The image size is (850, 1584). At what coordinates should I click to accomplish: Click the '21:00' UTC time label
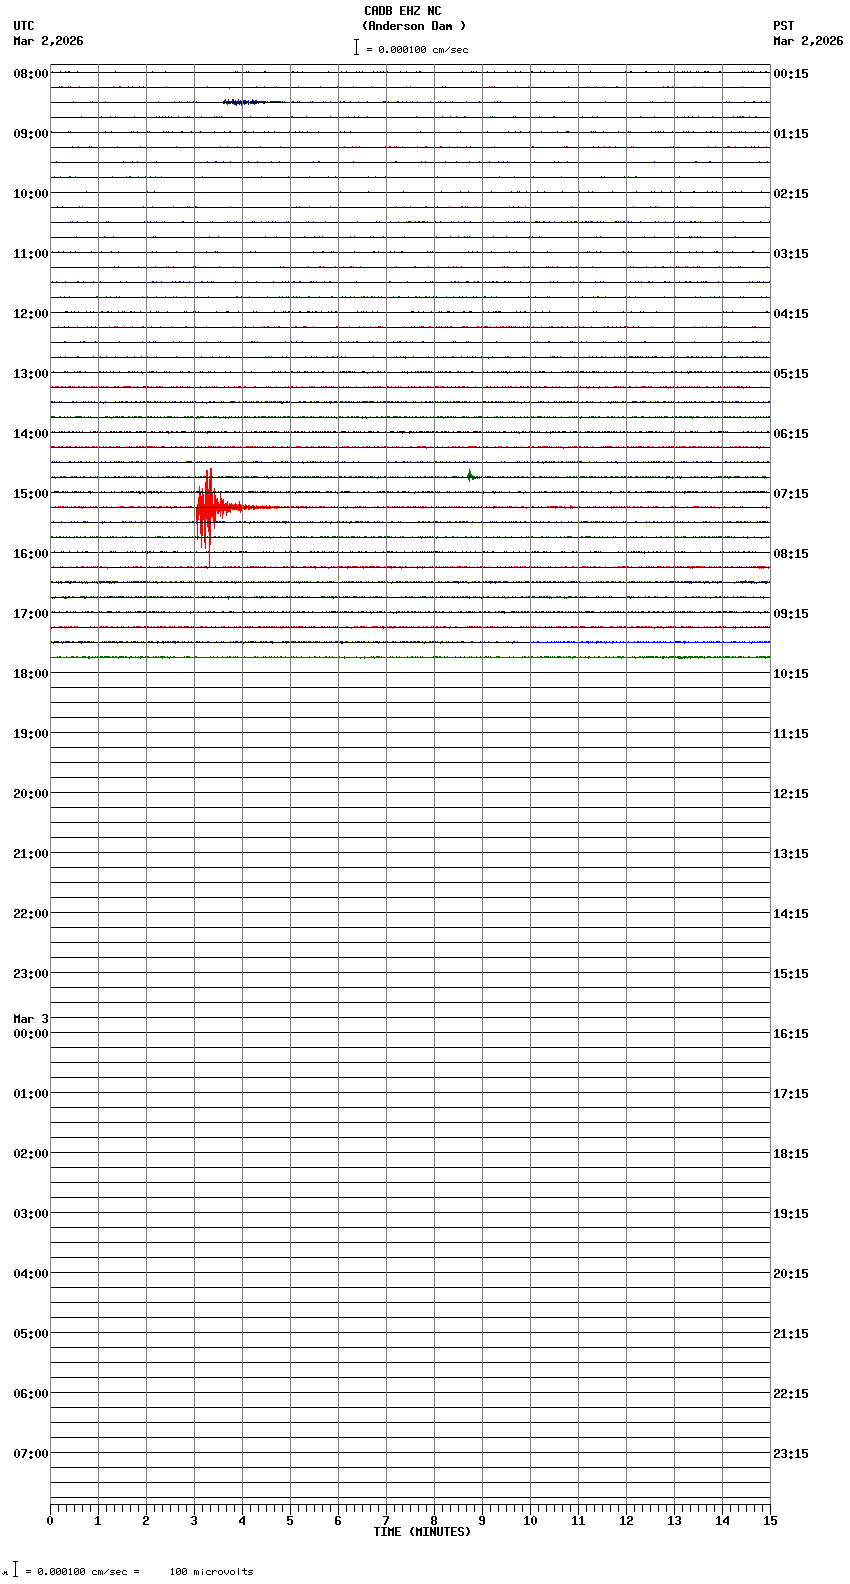31,854
